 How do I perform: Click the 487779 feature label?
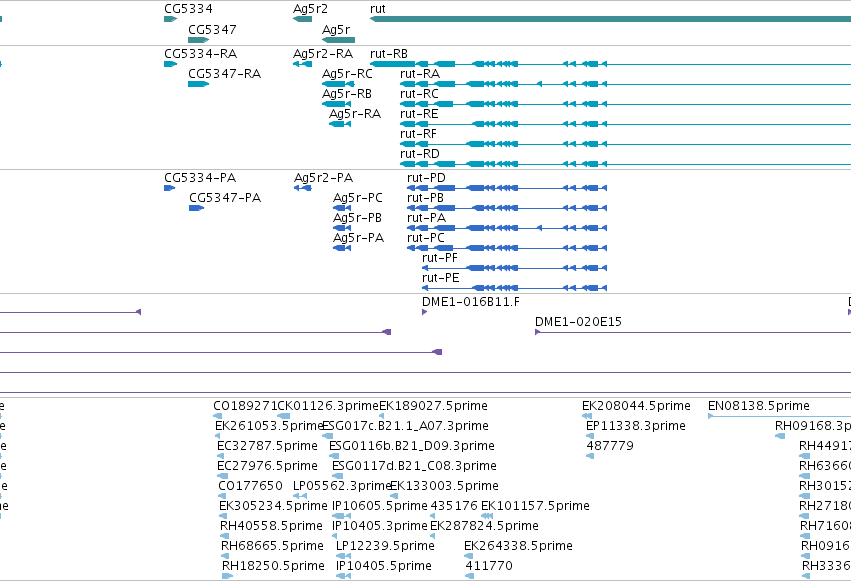coord(609,446)
